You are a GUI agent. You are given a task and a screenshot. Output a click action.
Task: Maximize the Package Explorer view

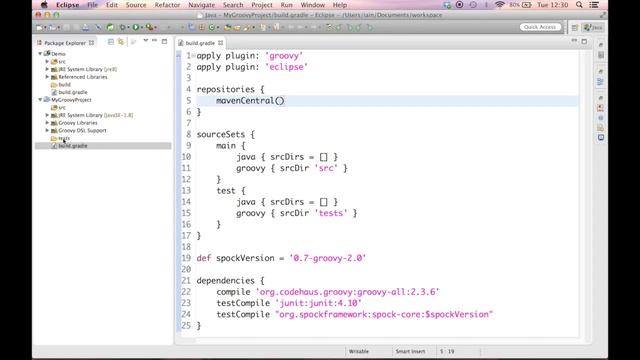point(164,41)
